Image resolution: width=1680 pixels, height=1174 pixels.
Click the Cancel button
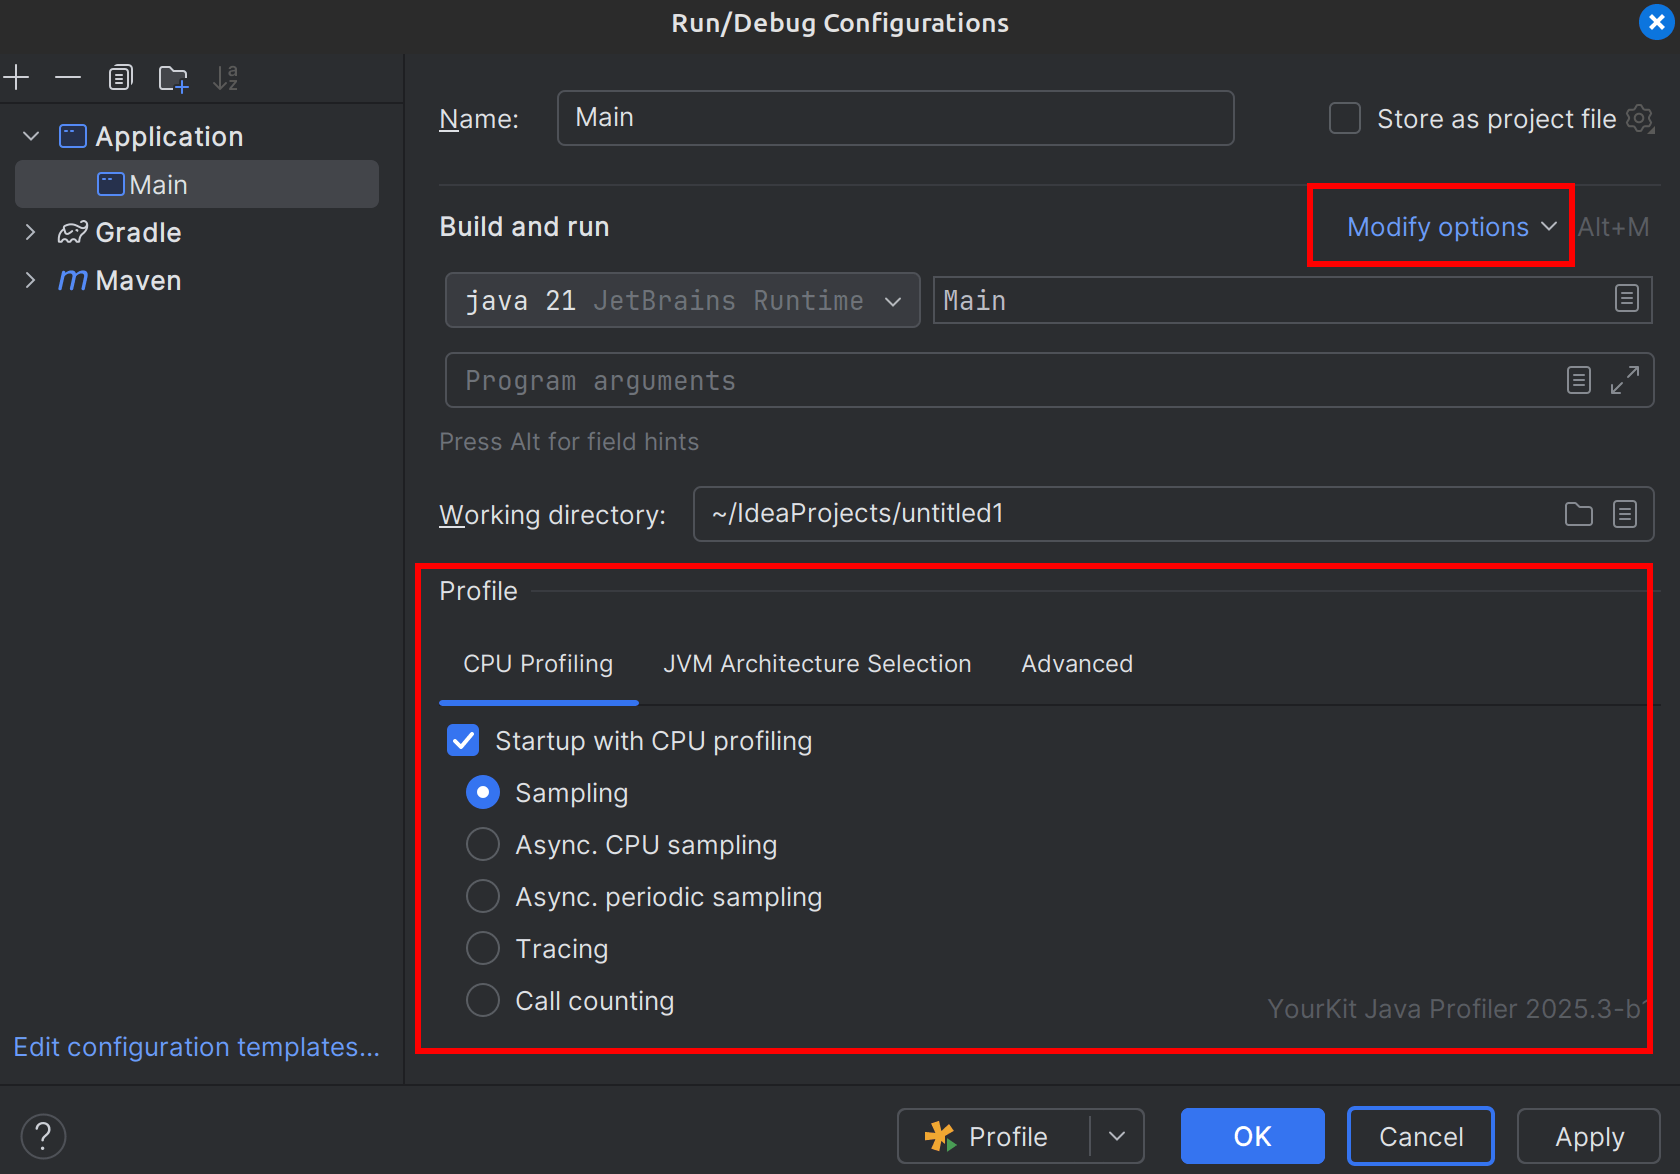[x=1421, y=1136]
